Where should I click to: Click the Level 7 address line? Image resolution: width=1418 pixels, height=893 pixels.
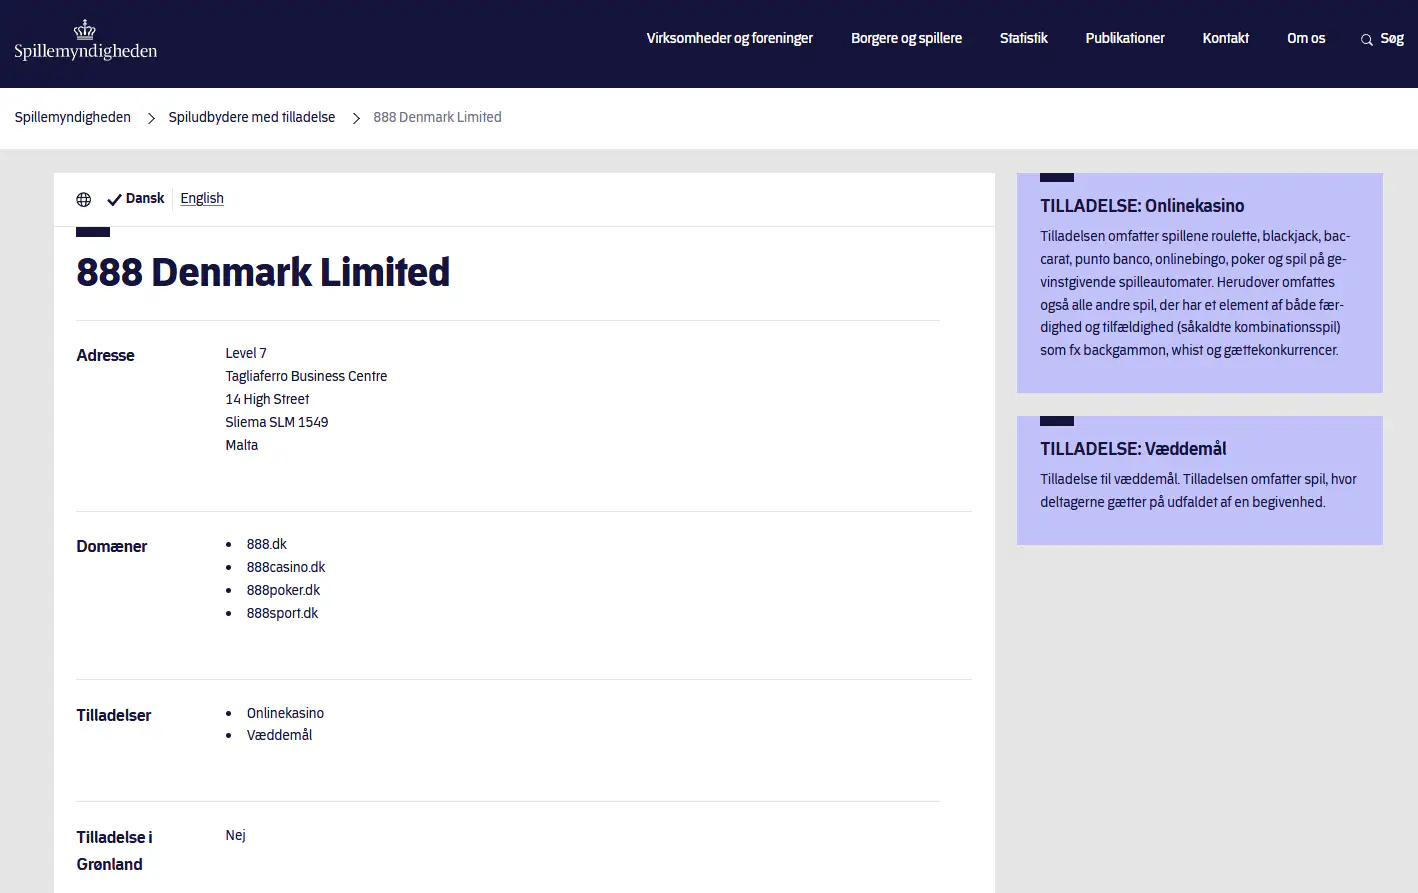tap(246, 353)
